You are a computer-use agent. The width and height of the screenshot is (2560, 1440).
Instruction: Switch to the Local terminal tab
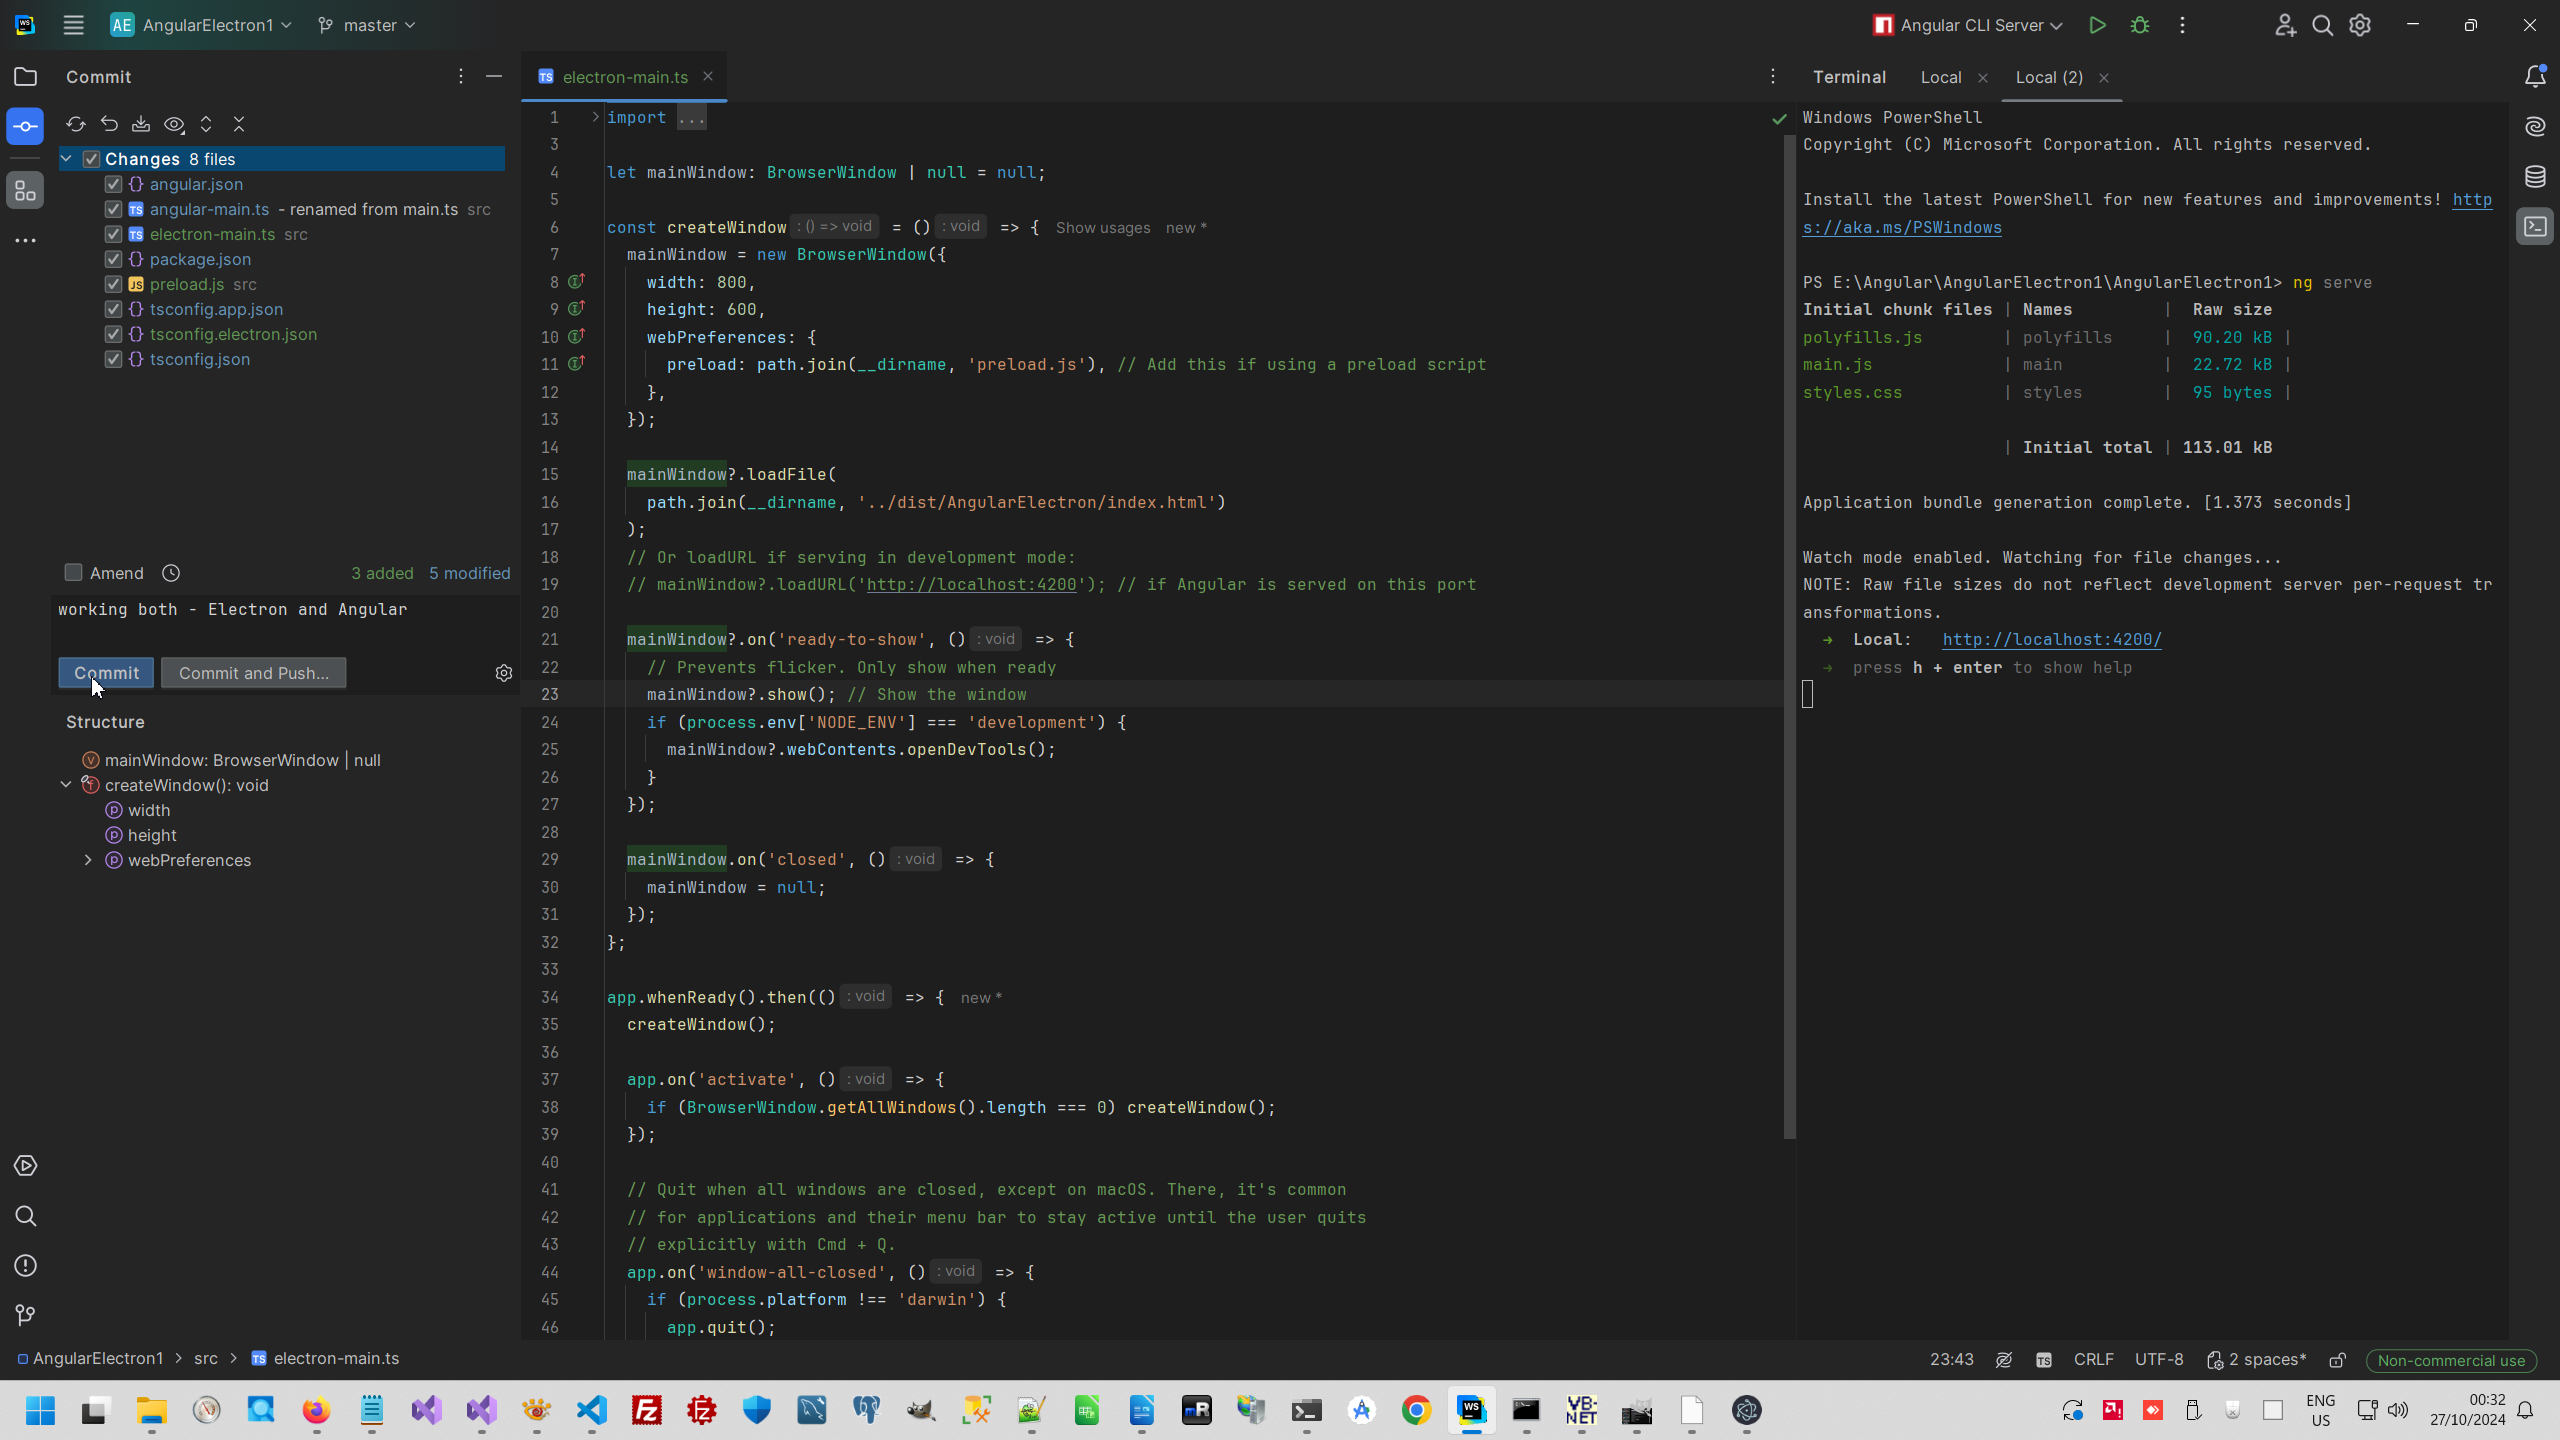(1940, 77)
